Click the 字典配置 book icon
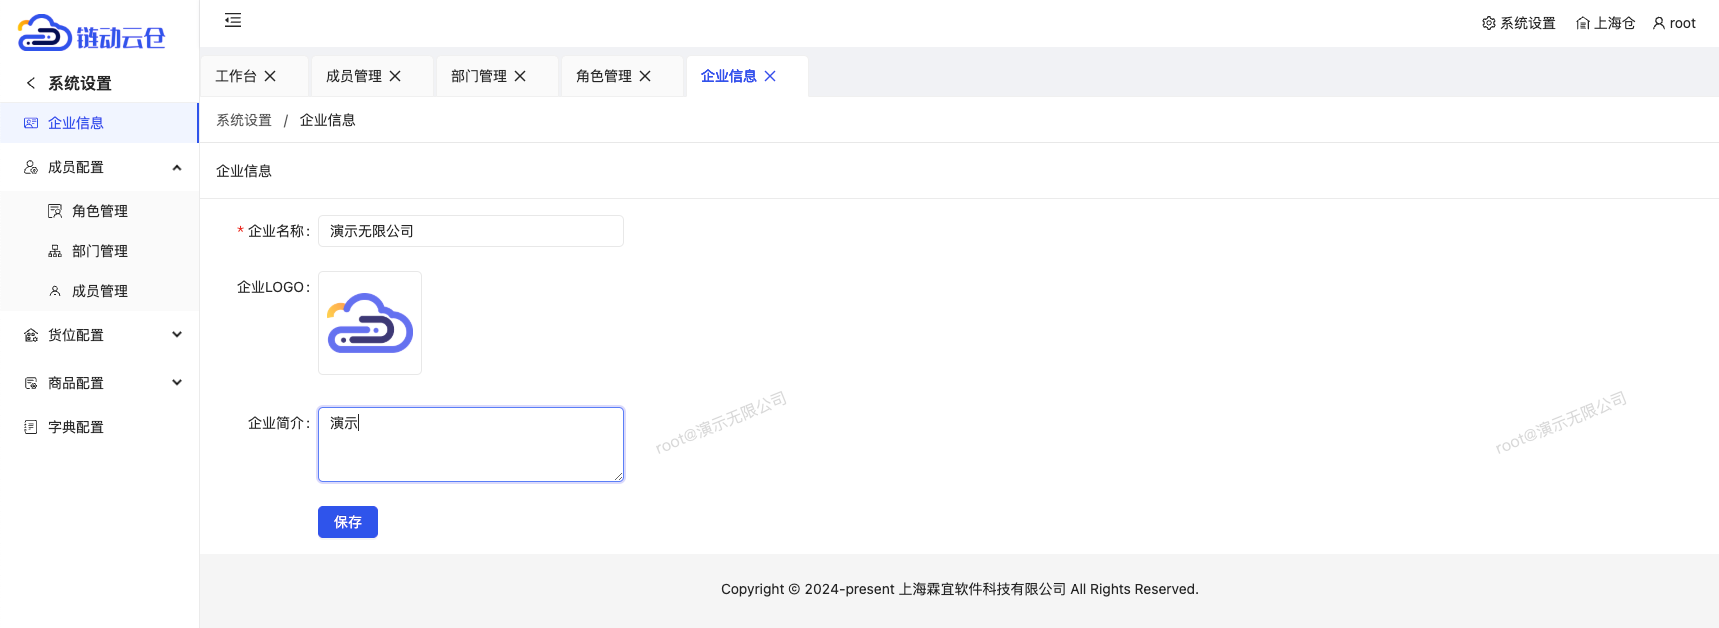Viewport: 1719px width, 628px height. [x=31, y=427]
